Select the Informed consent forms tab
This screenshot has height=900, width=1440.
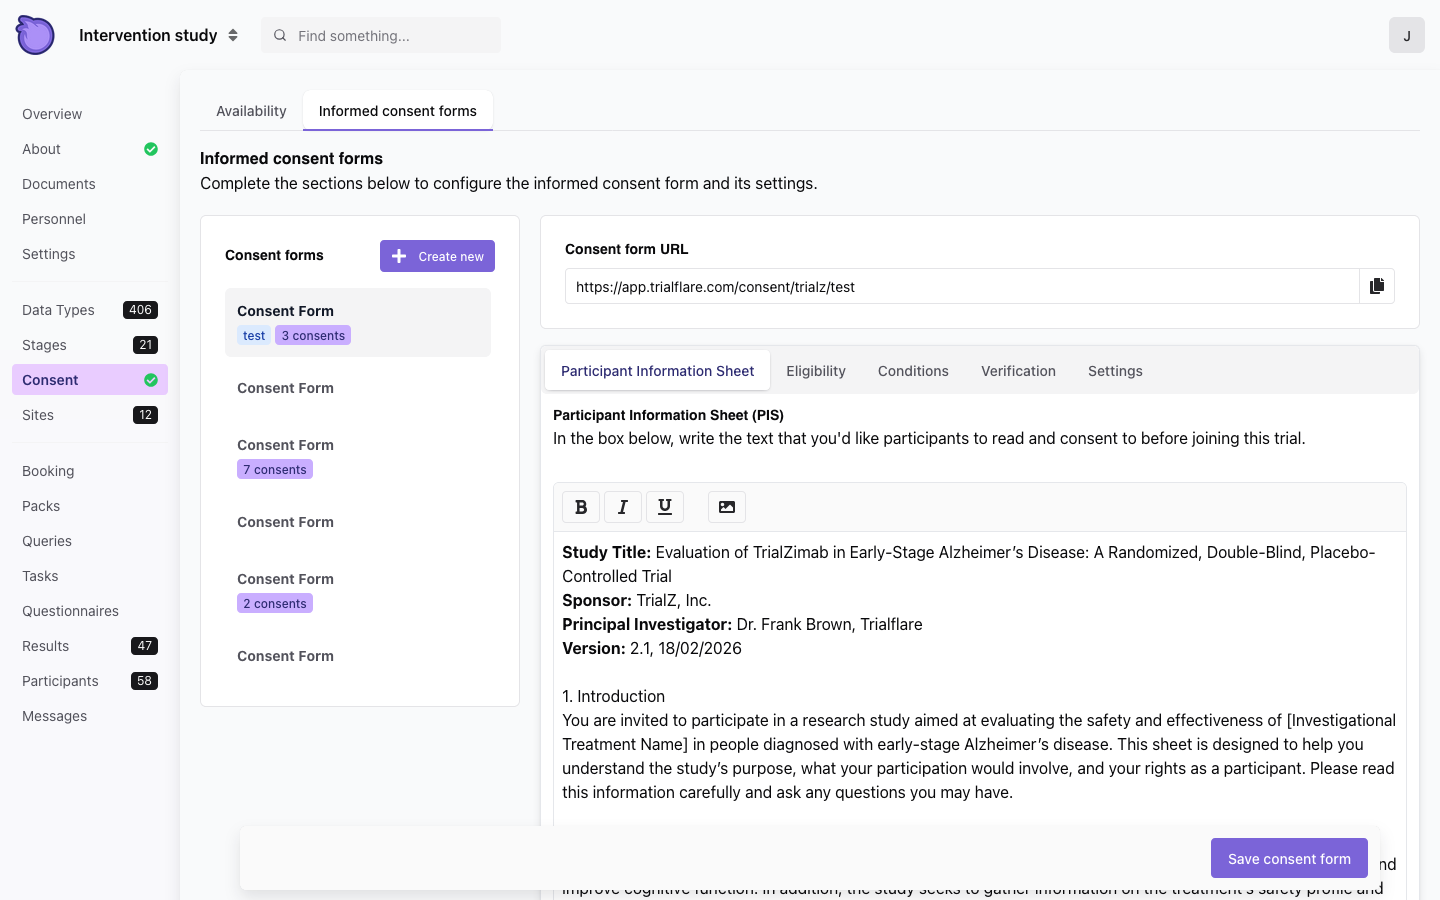point(398,111)
